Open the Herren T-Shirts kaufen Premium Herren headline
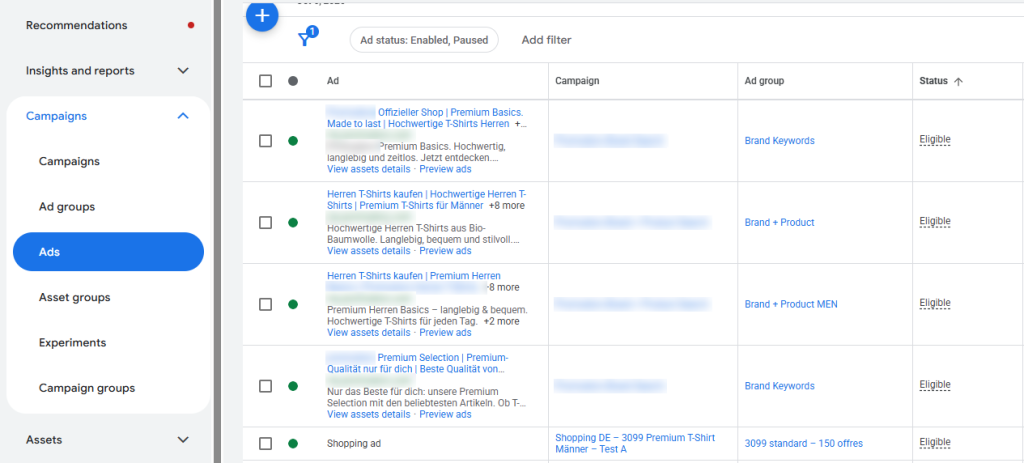The height and width of the screenshot is (463, 1024). click(414, 276)
